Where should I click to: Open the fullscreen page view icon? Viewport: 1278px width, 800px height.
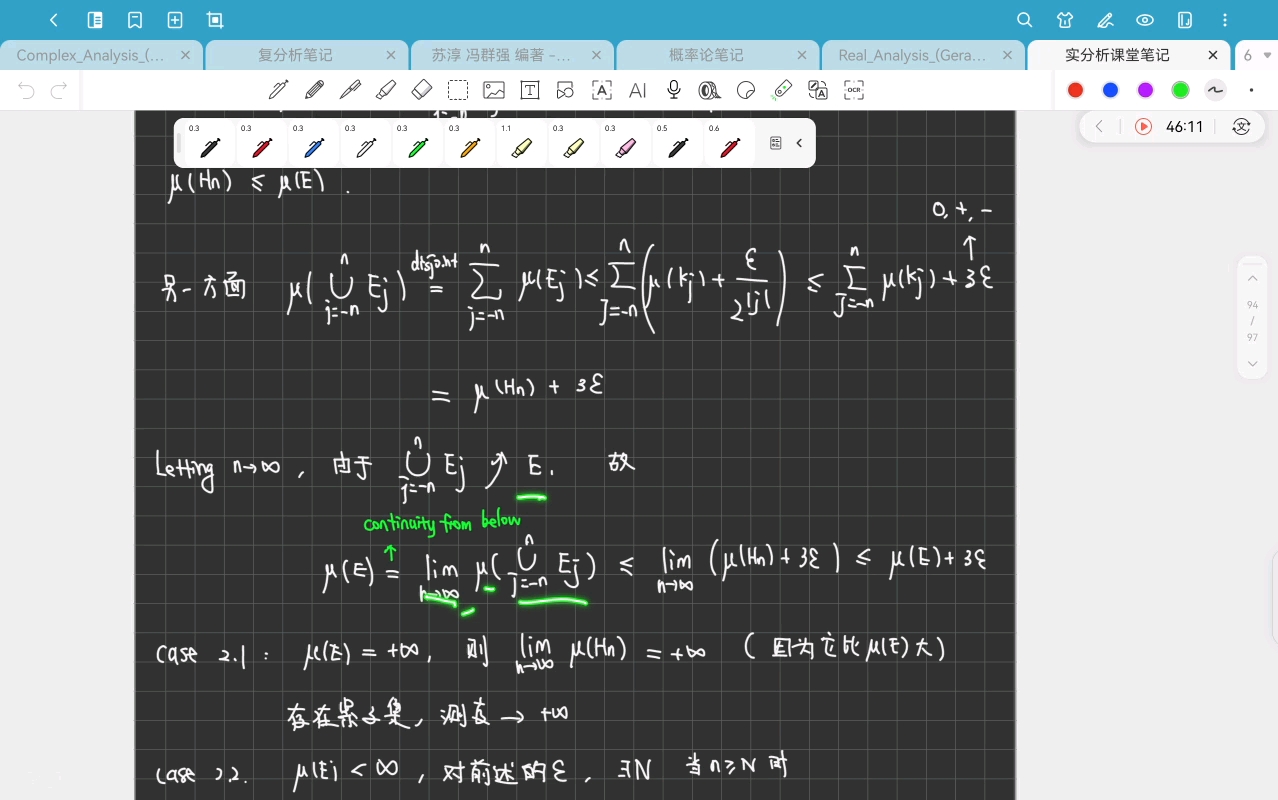click(215, 20)
